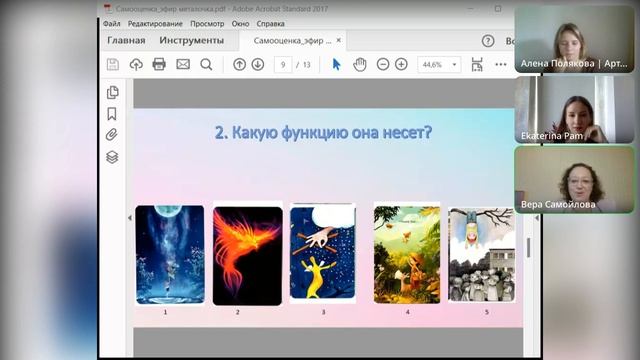Switch to the Главная tab
Screen dimensions: 640x360
point(126,40)
